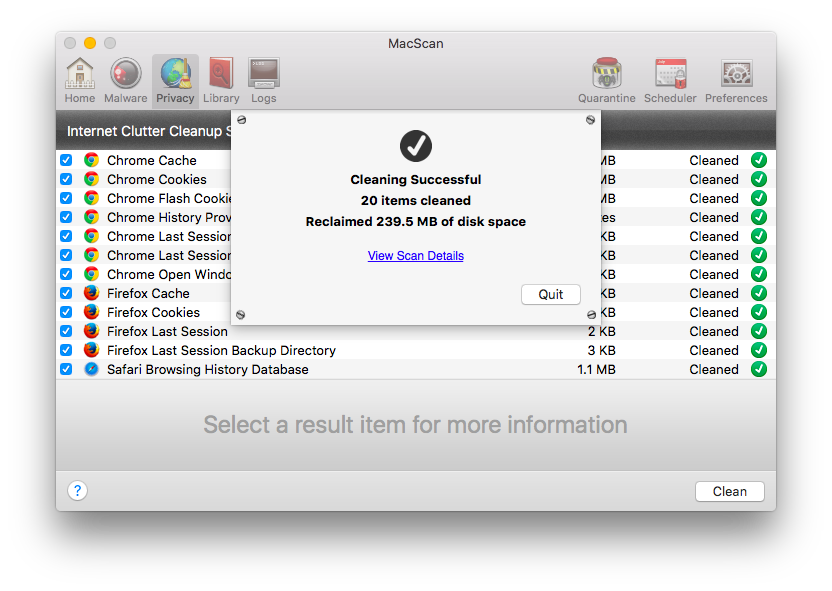This screenshot has width=832, height=591.
Task: Select the Firefox Last Session Backup Directory row
Action: [415, 350]
